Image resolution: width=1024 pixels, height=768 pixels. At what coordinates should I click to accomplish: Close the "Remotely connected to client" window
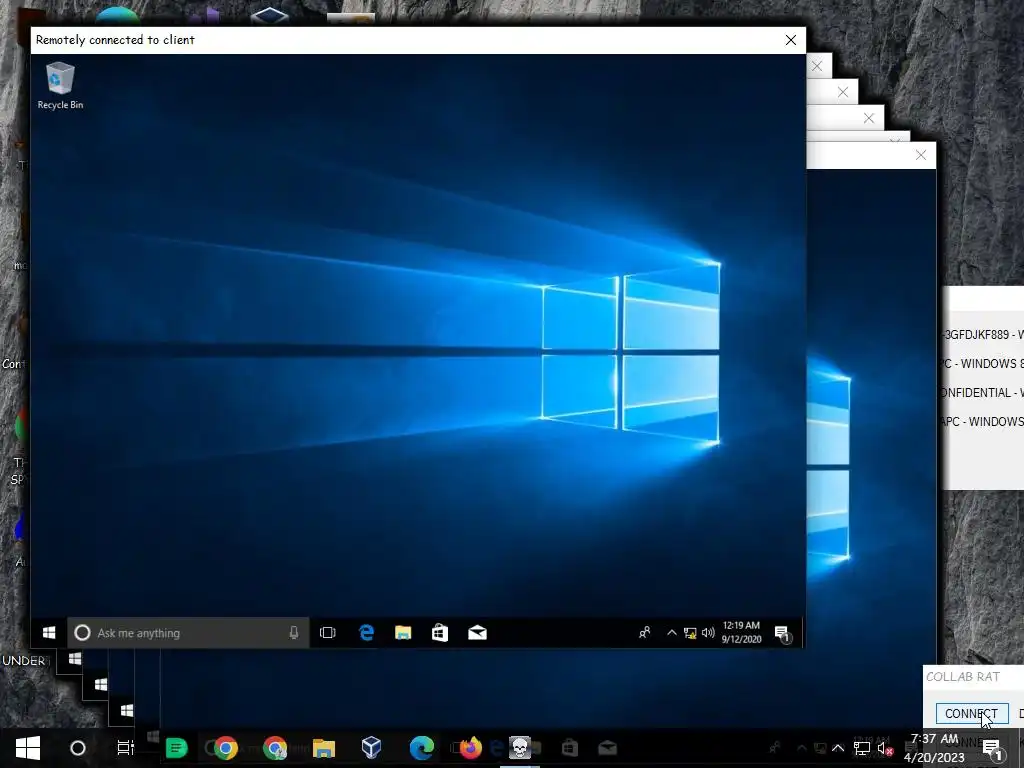(791, 40)
